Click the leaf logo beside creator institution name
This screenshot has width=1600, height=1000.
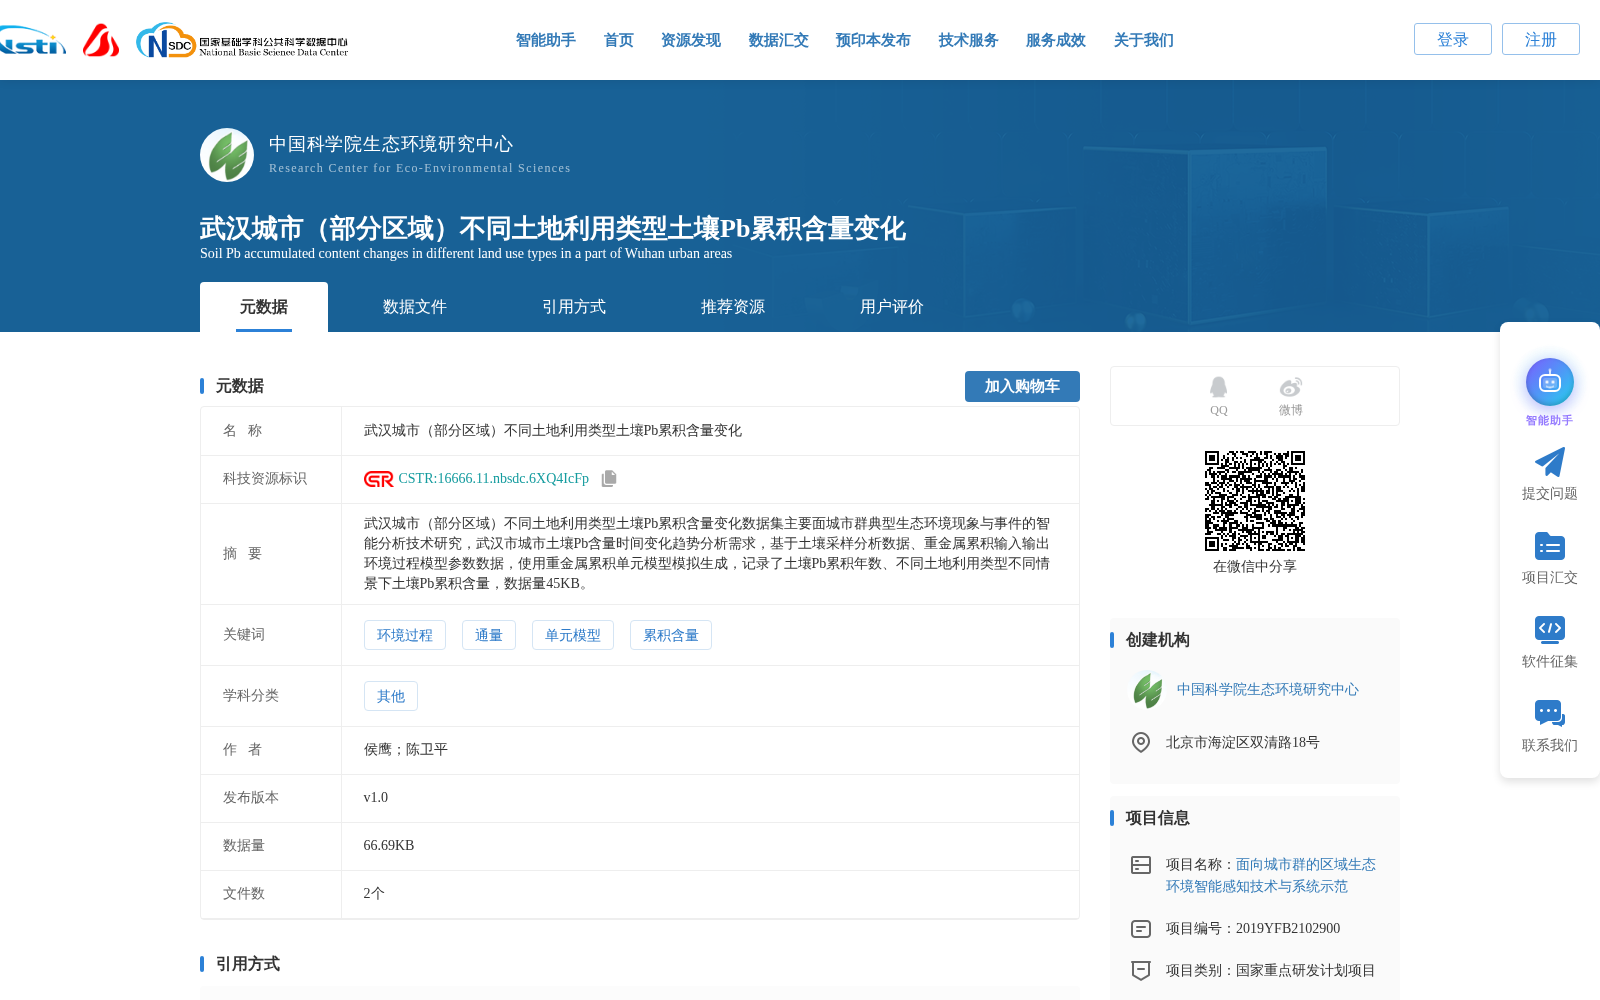[x=1147, y=690]
